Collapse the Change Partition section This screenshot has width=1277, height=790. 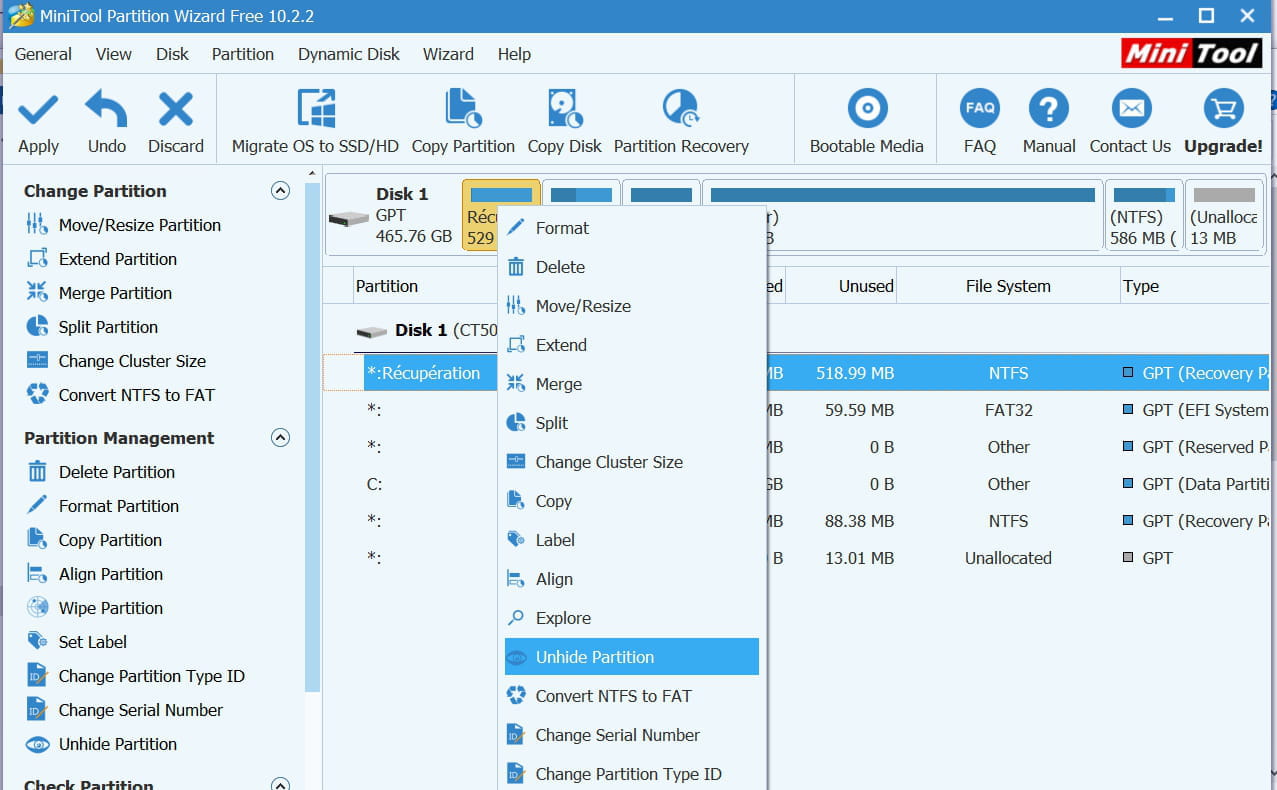281,191
